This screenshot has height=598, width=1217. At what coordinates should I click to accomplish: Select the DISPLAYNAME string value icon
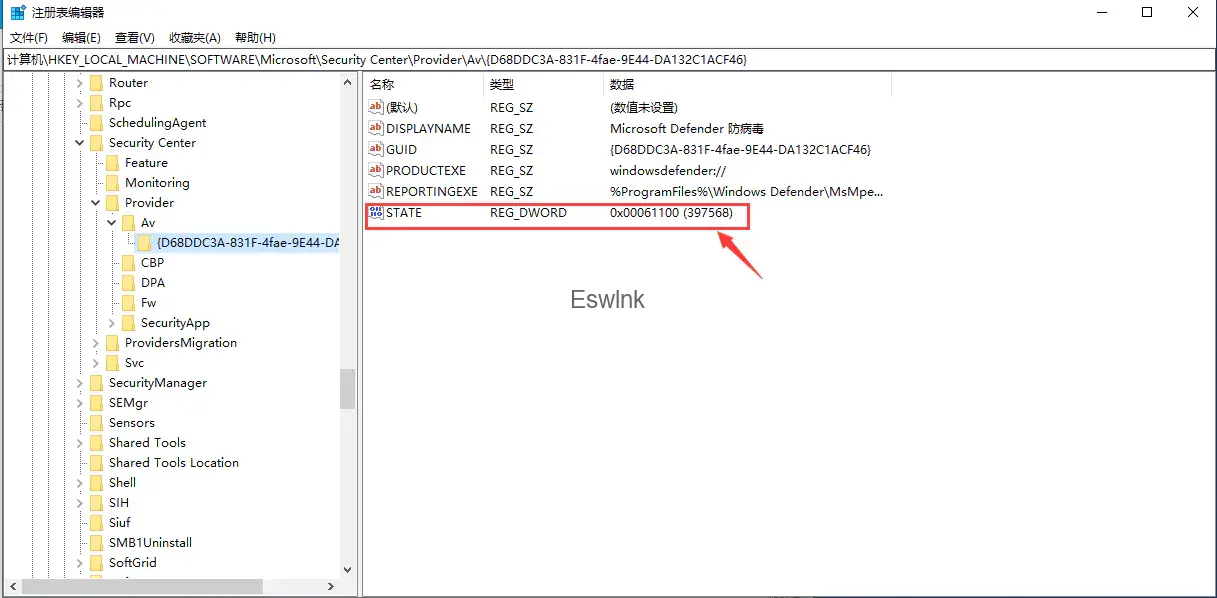point(376,128)
